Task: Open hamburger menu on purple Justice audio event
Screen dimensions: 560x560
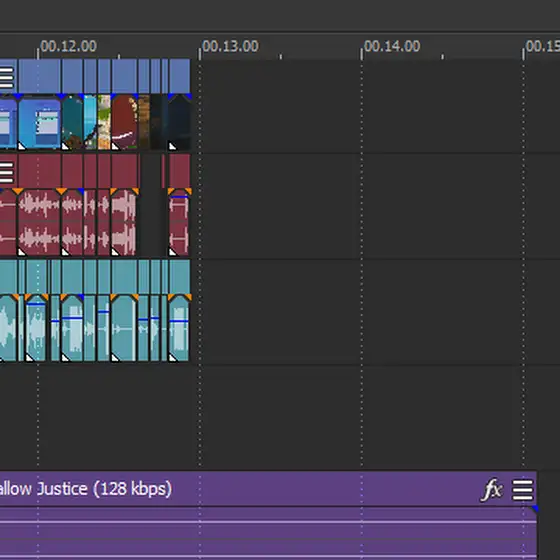Action: point(523,490)
